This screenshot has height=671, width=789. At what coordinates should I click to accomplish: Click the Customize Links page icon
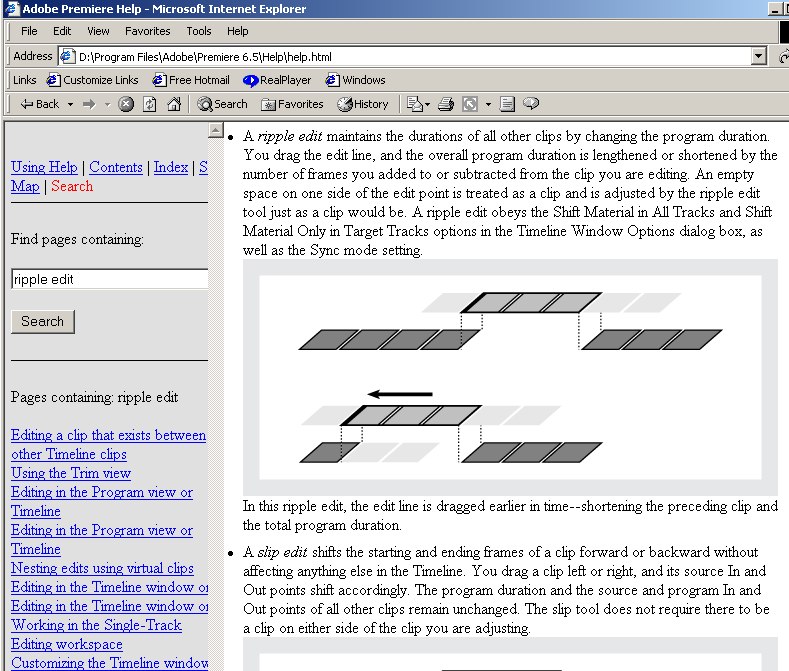[x=53, y=80]
